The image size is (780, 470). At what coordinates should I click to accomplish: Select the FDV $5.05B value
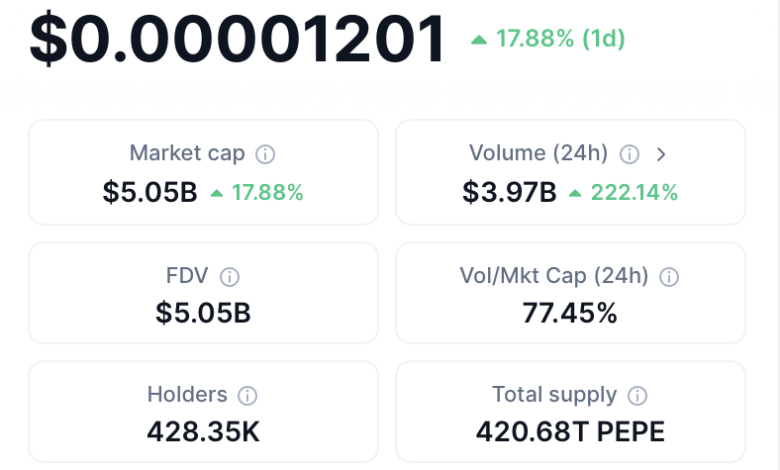pyautogui.click(x=203, y=313)
